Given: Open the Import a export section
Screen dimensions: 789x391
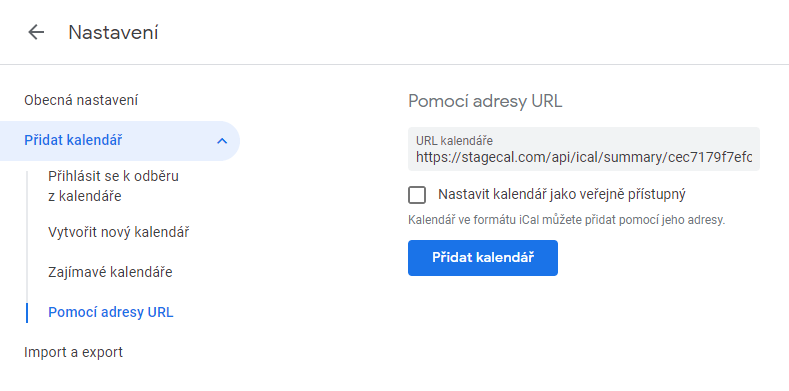Looking at the screenshot, I should (73, 352).
